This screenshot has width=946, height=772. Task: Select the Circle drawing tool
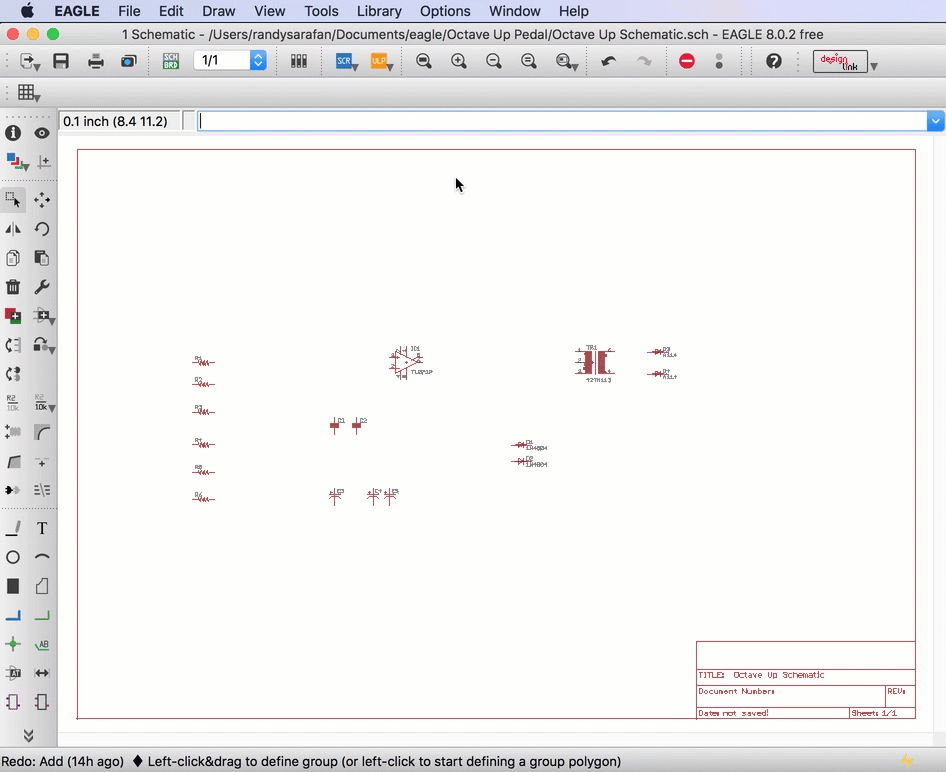[x=13, y=557]
